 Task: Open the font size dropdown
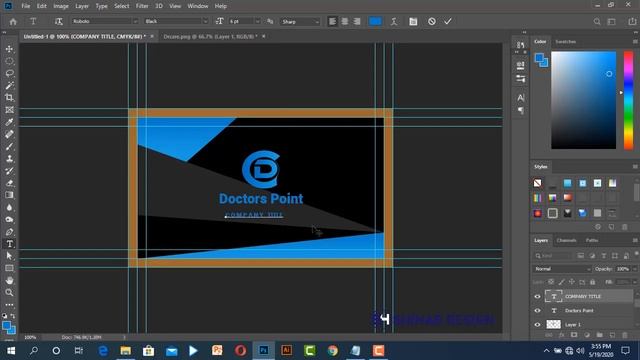tap(257, 22)
